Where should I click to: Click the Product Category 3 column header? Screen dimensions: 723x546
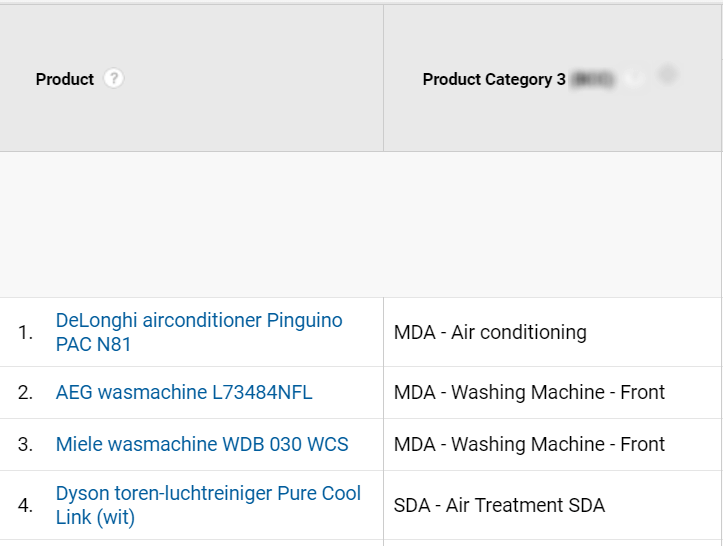pos(494,79)
